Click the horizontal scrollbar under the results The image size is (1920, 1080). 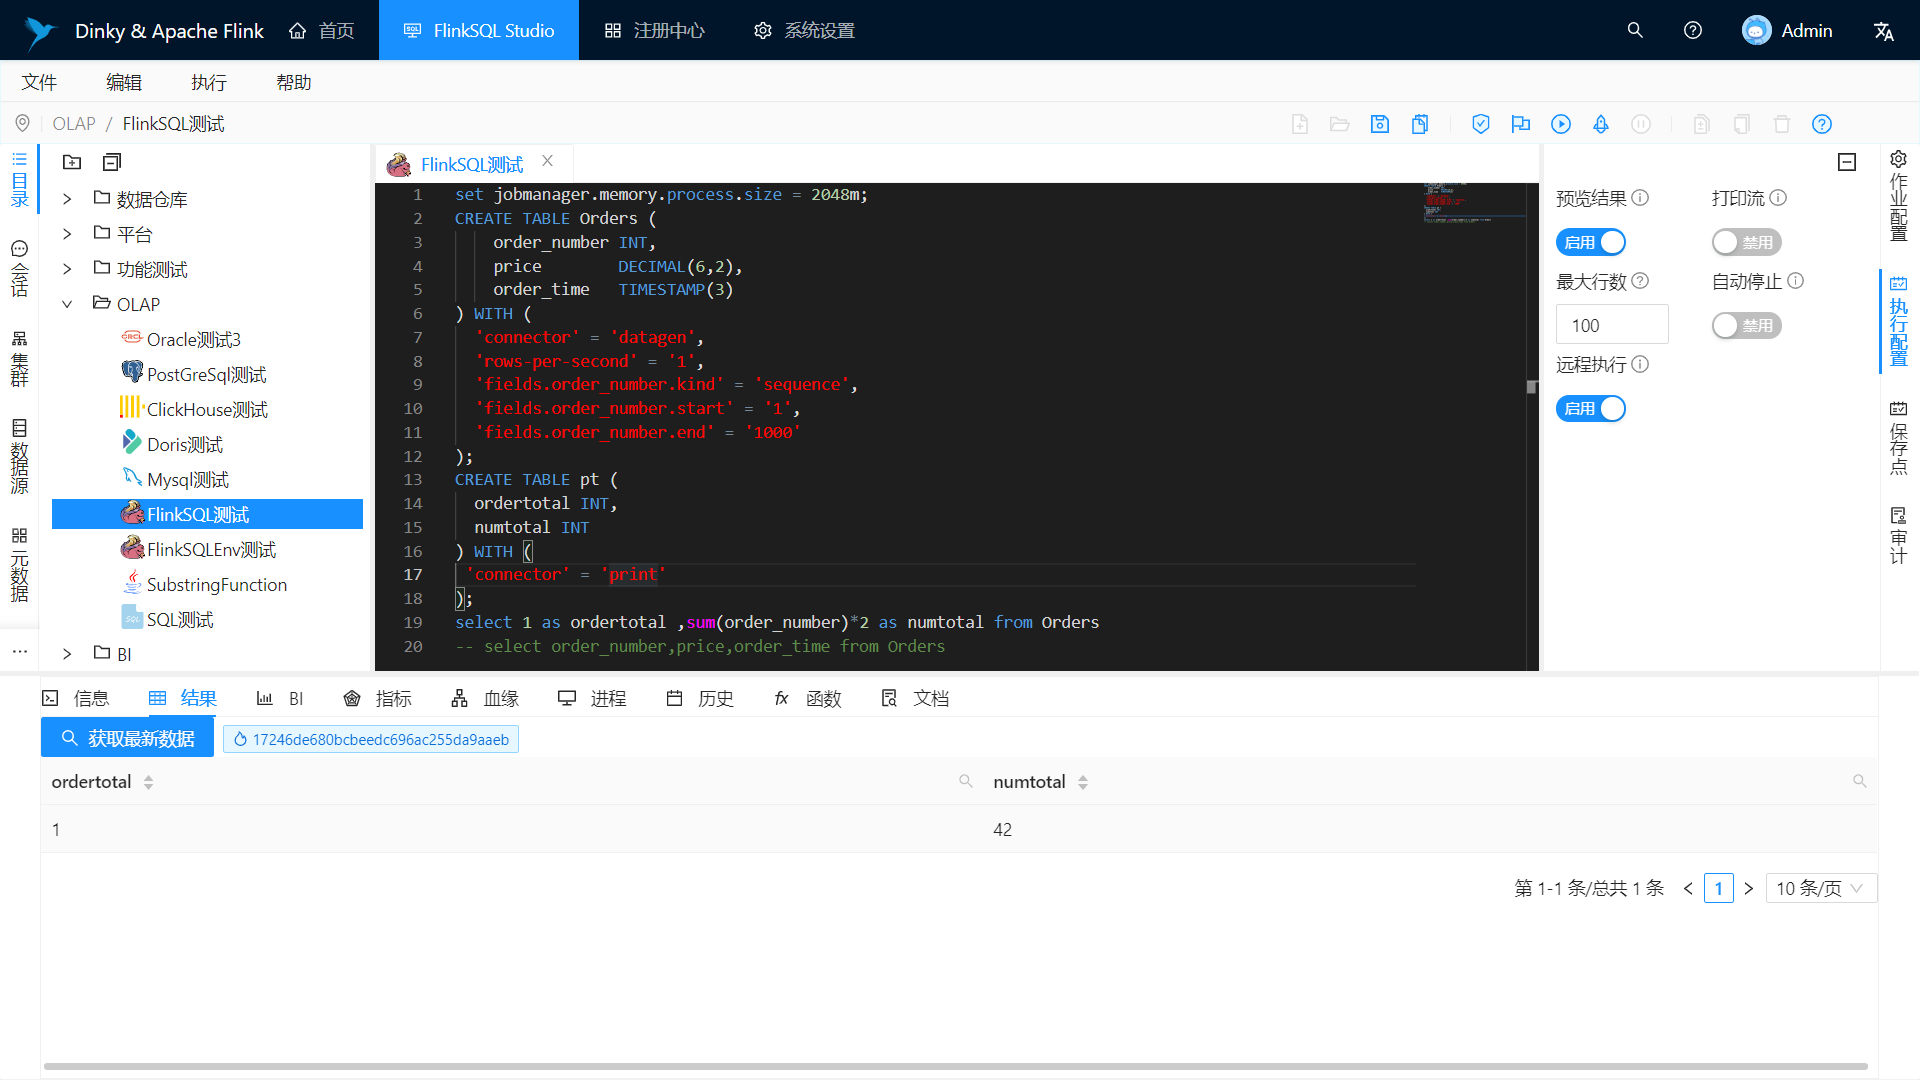point(955,1066)
